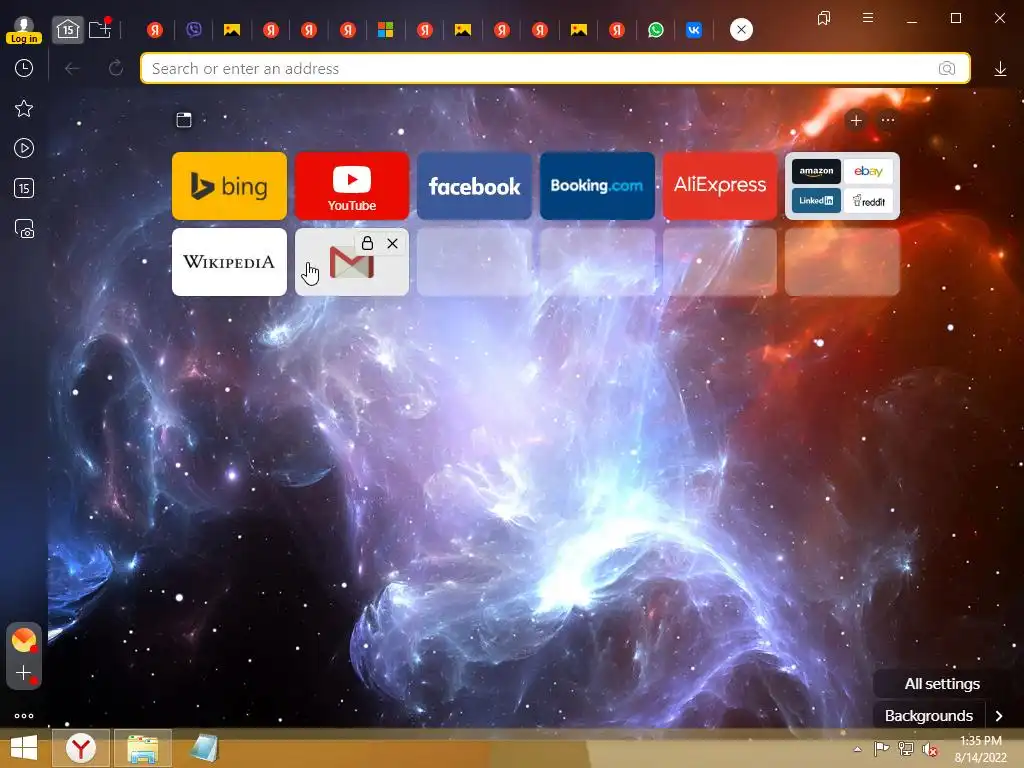Open the Action Center flag icon

881,749
